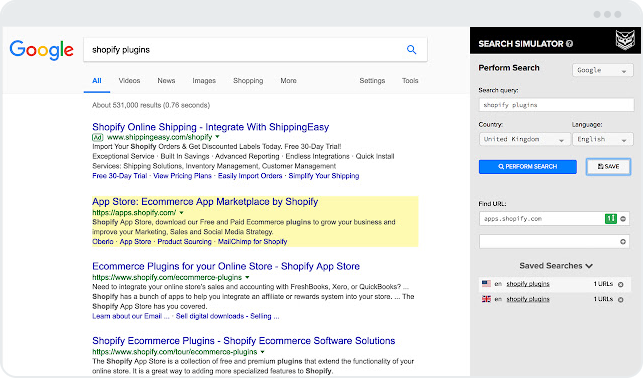Click the Oberlo sitelink
Image resolution: width=643 pixels, height=378 pixels.
tap(103, 242)
